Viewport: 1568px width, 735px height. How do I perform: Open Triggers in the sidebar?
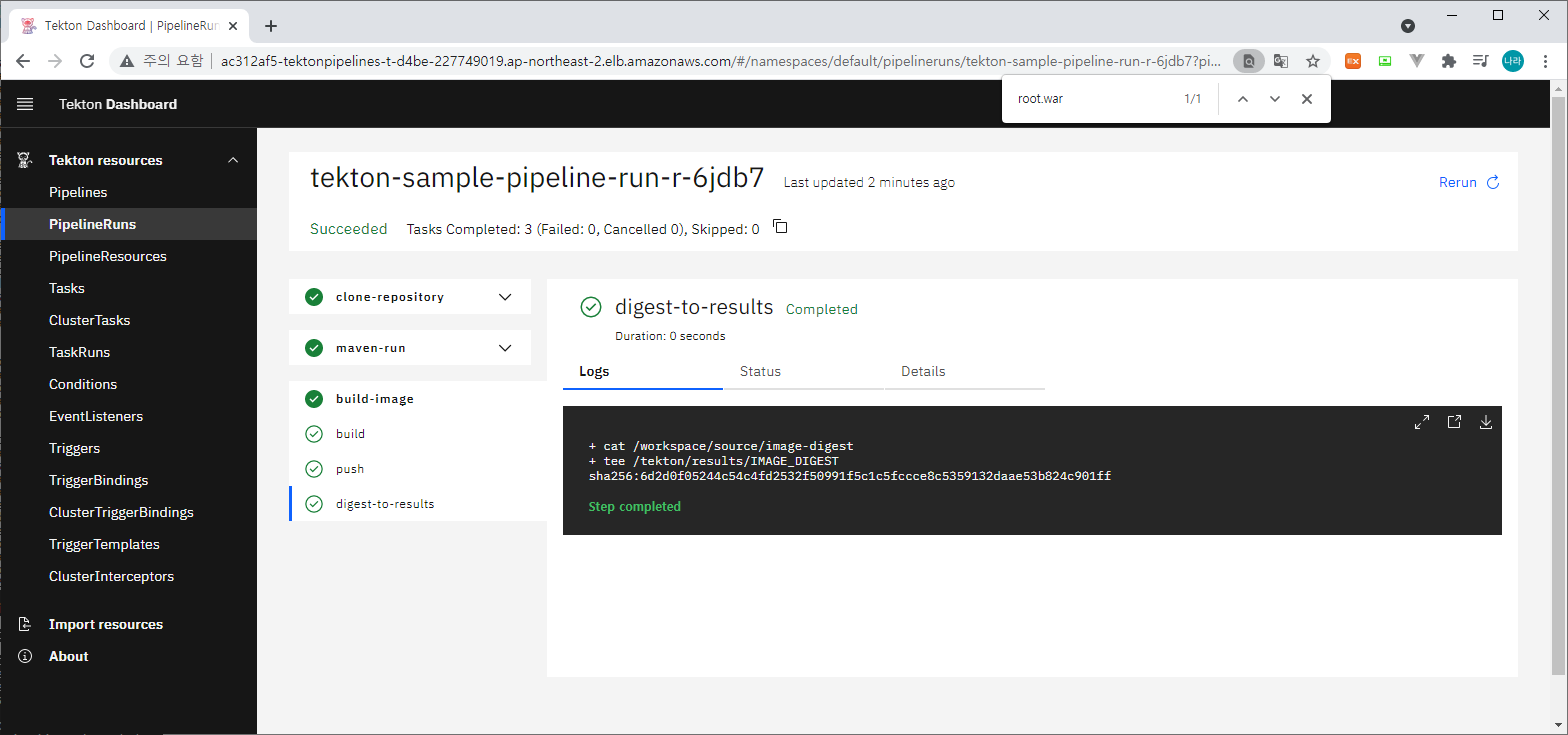tap(128, 448)
